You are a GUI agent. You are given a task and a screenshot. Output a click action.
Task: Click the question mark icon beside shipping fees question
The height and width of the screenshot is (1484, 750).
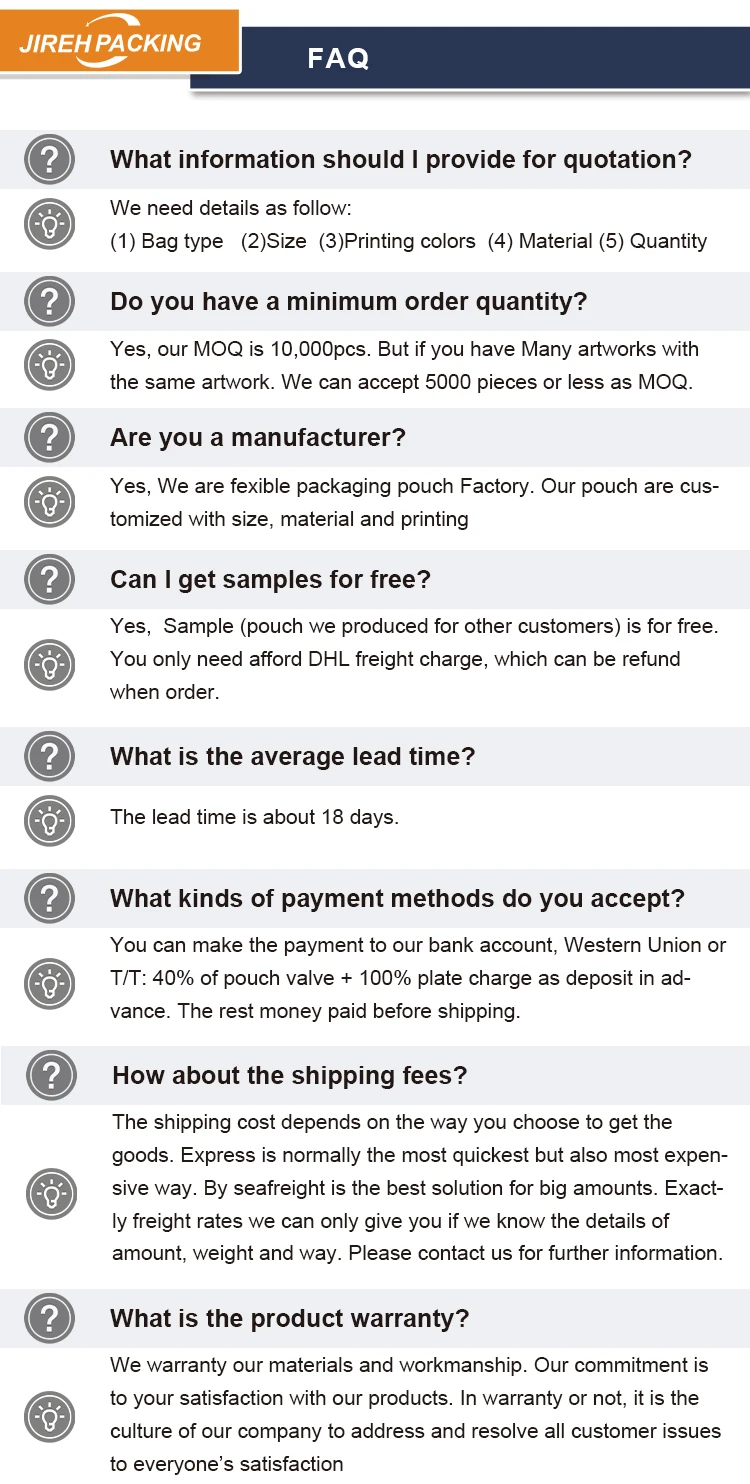click(x=52, y=1075)
